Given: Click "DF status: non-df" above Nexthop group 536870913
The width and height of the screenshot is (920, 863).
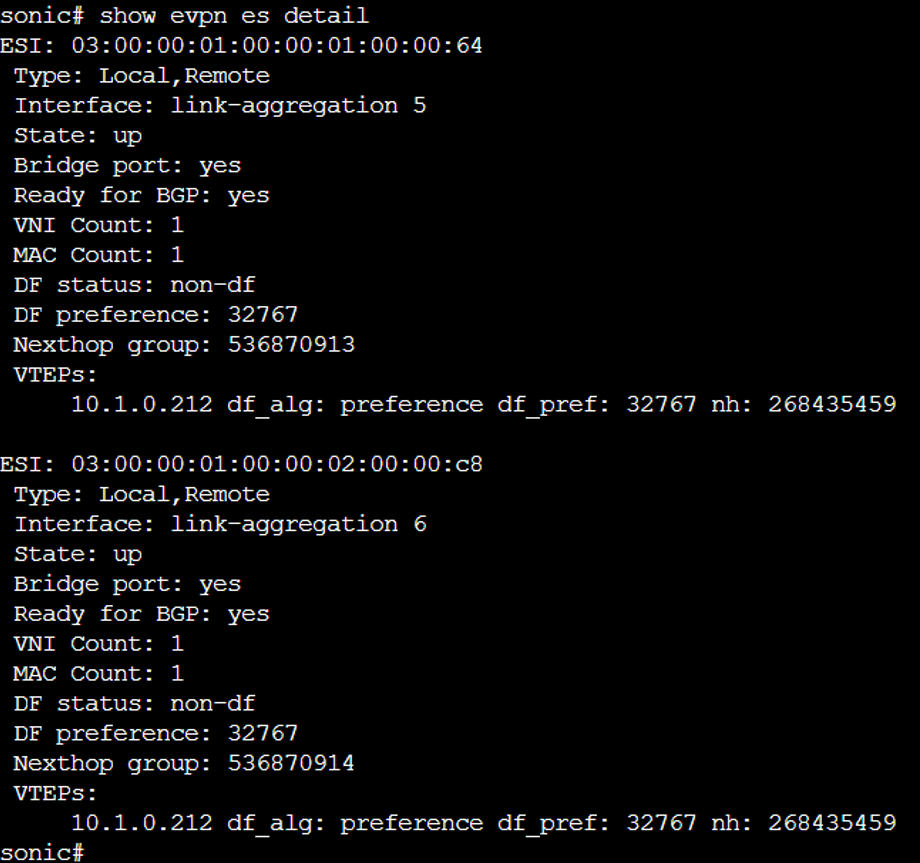Looking at the screenshot, I should tap(134, 285).
